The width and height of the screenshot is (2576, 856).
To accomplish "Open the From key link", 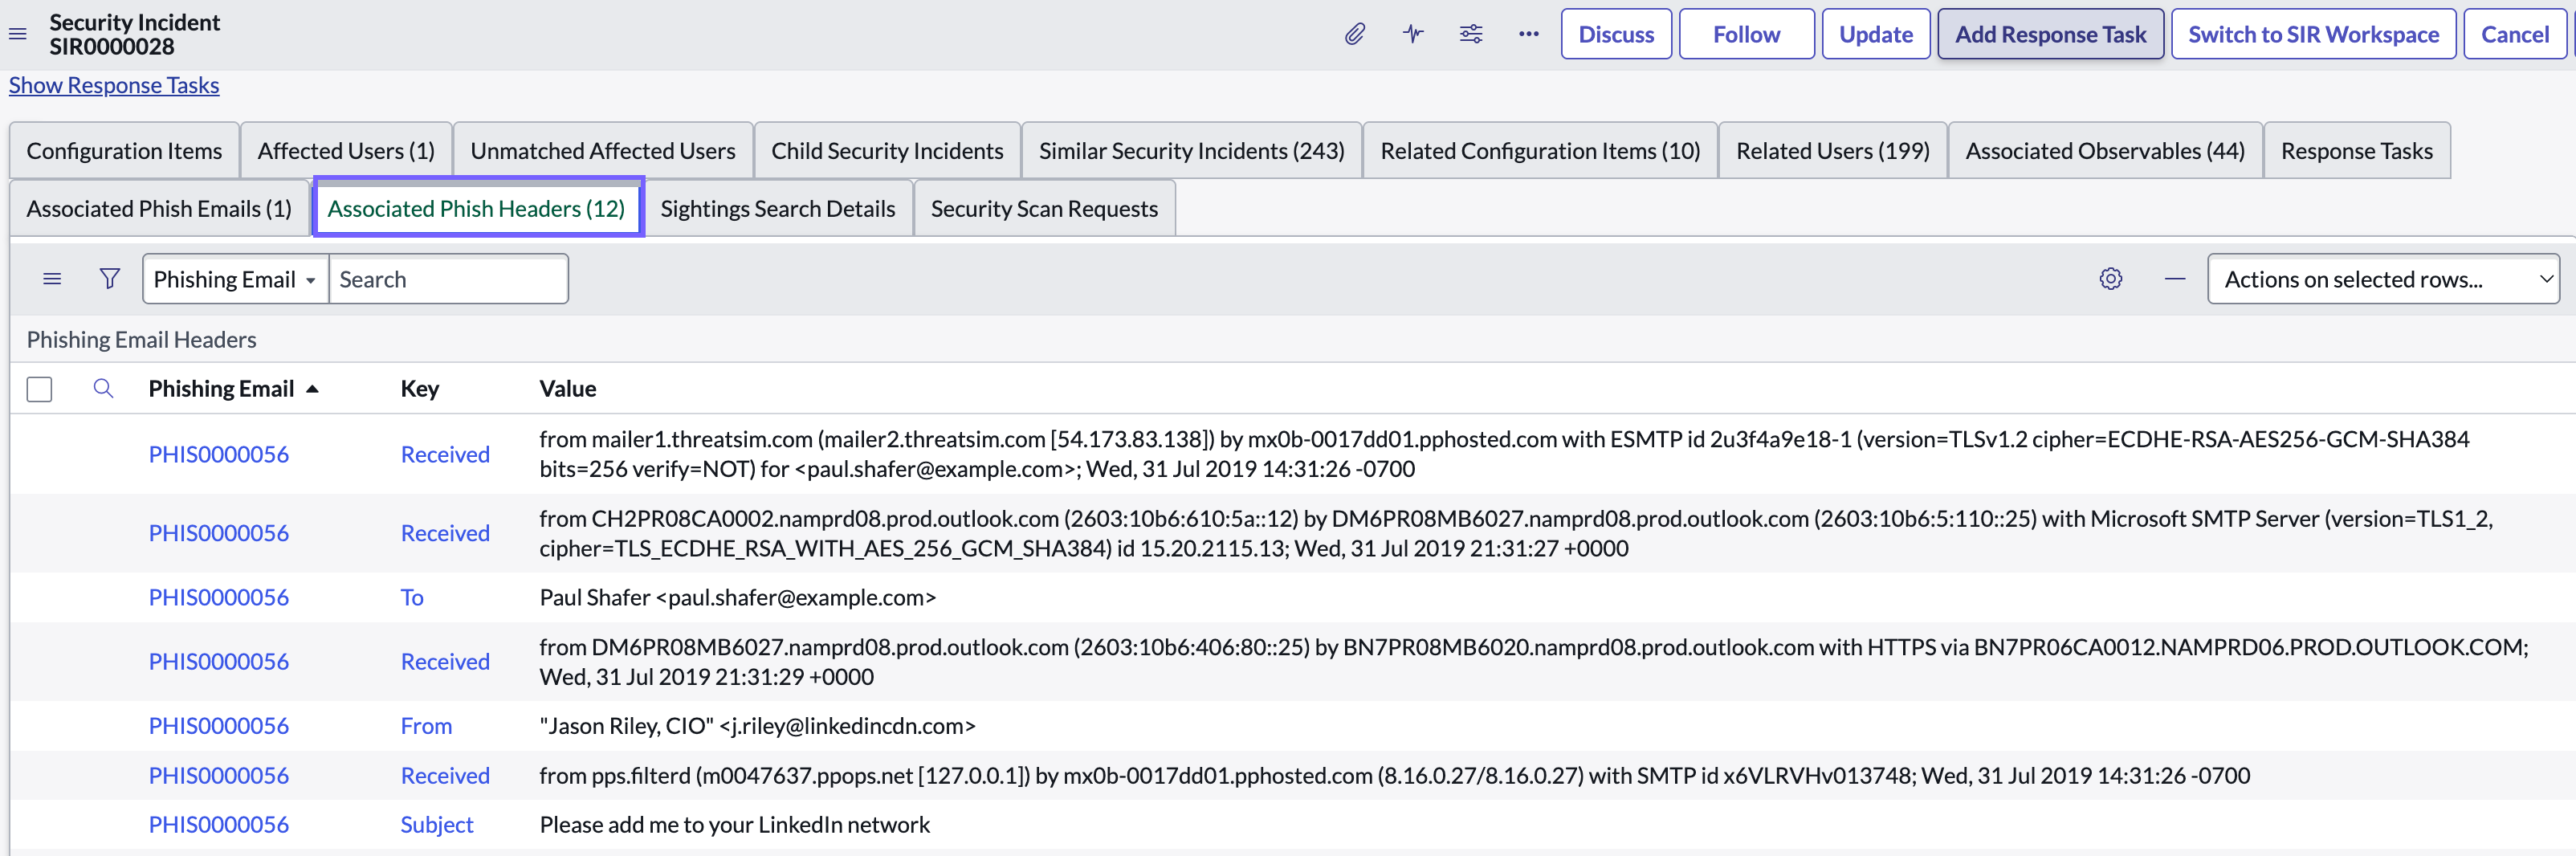I will 426,726.
